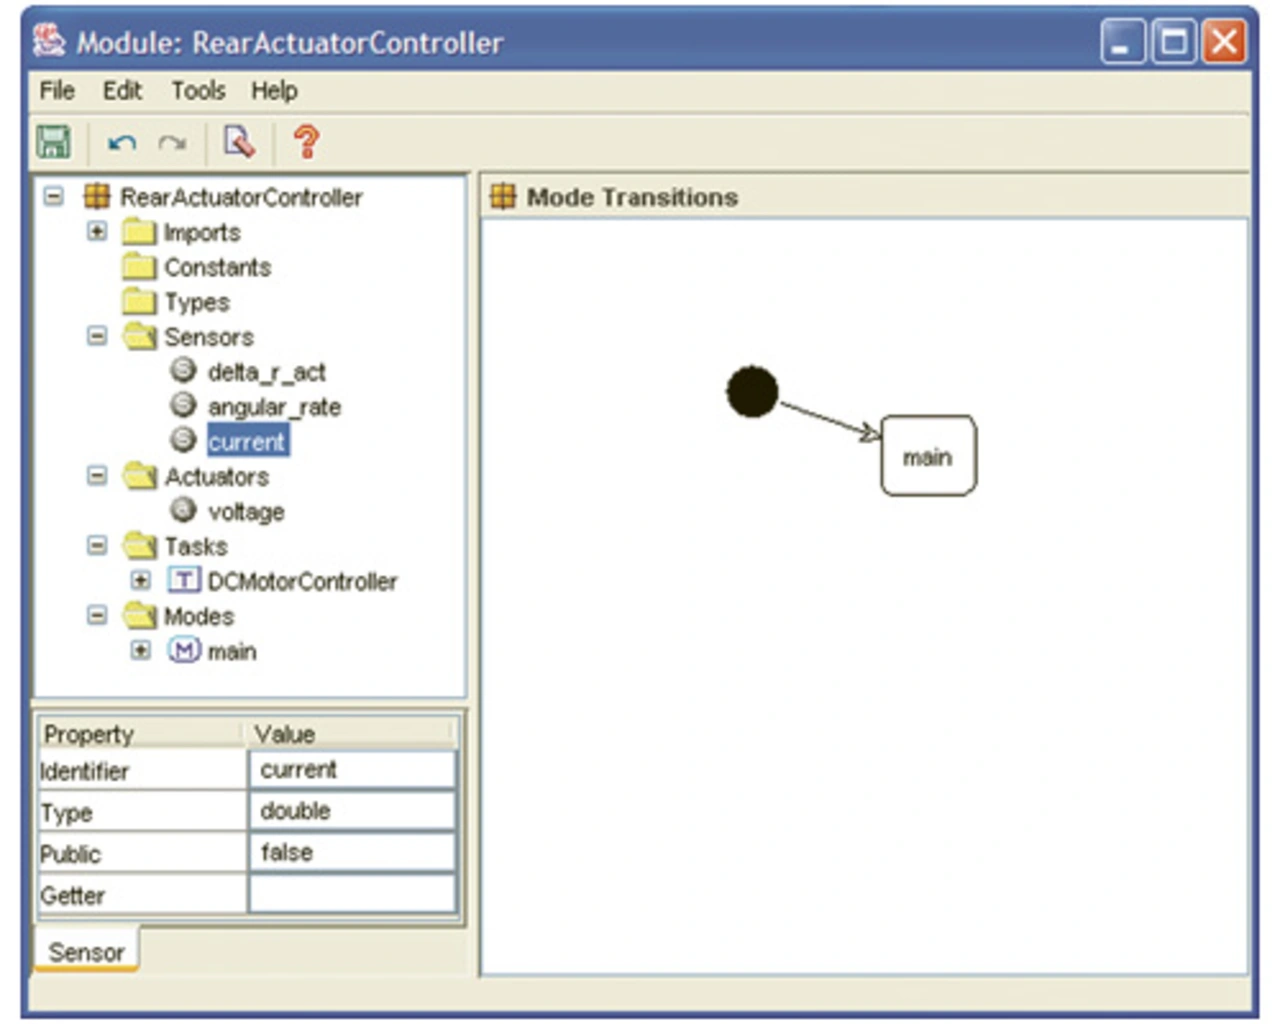Switch to the Sensor tab
The height and width of the screenshot is (1024, 1280).
(86, 952)
